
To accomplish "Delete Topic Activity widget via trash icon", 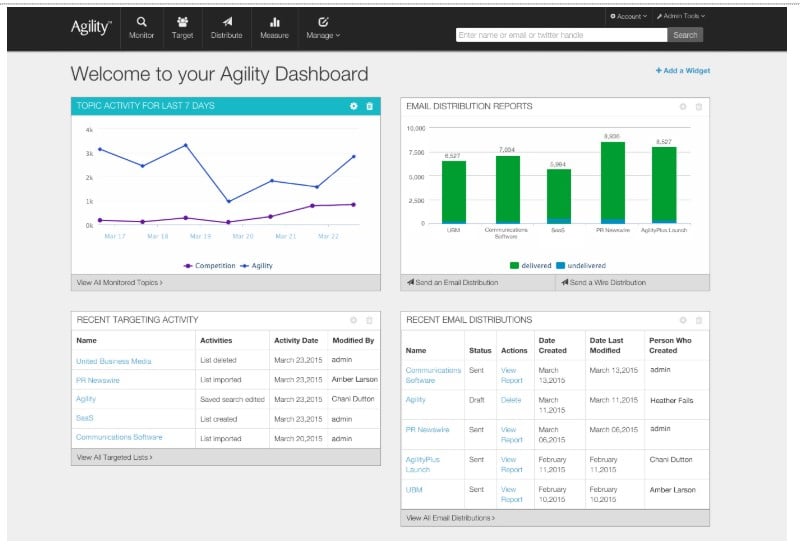I will [x=369, y=106].
